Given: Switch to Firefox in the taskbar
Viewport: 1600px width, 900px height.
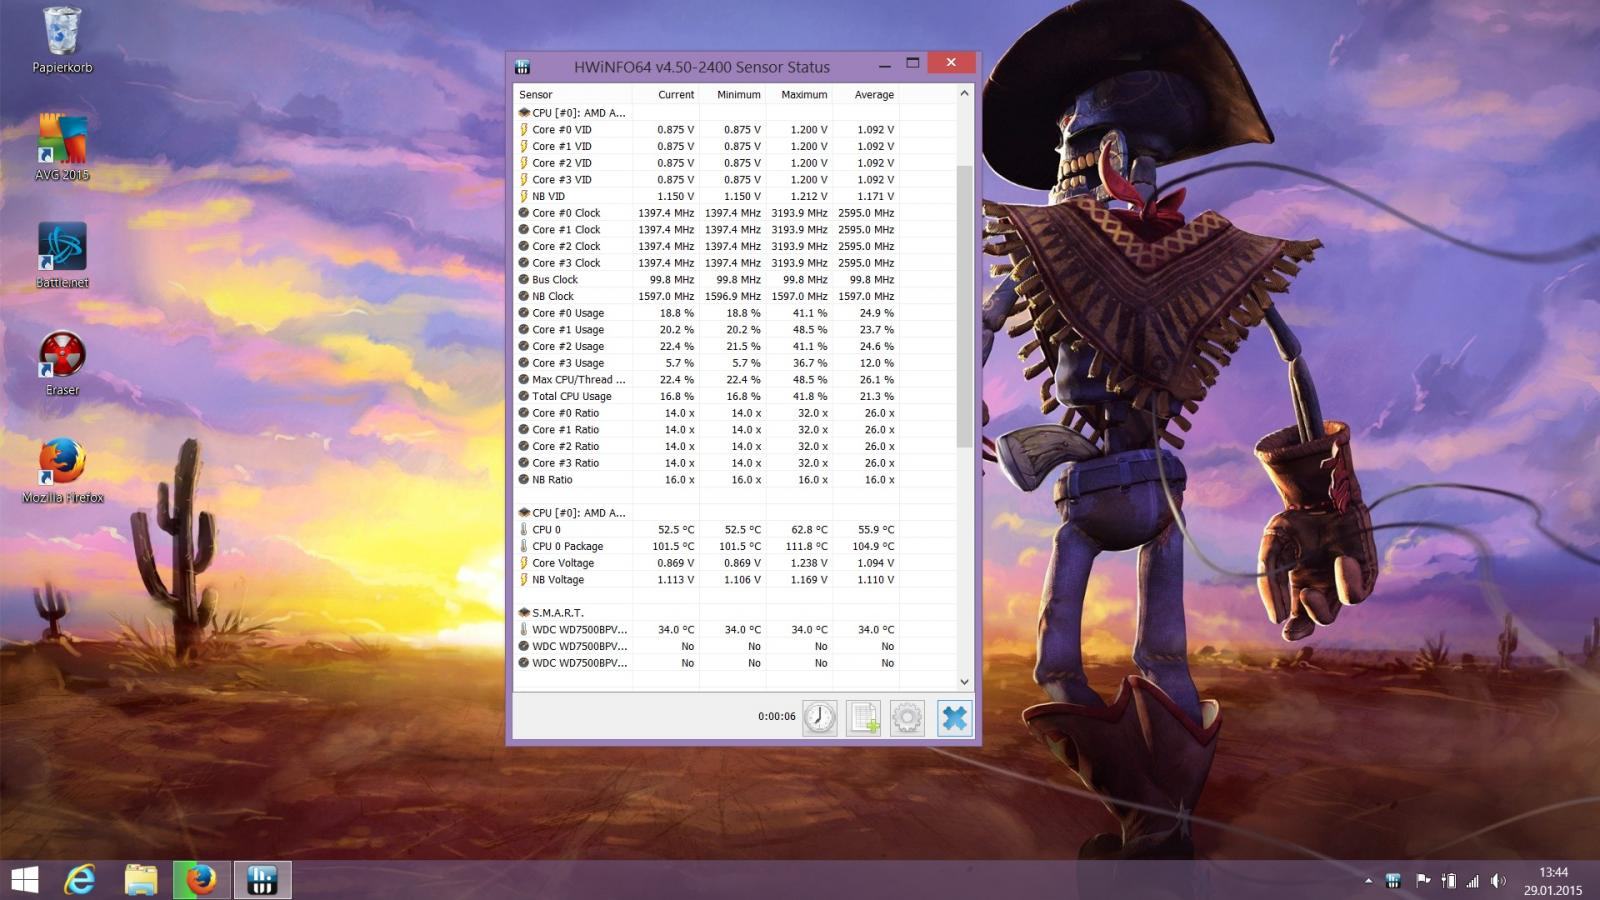Looking at the screenshot, I should coord(201,880).
